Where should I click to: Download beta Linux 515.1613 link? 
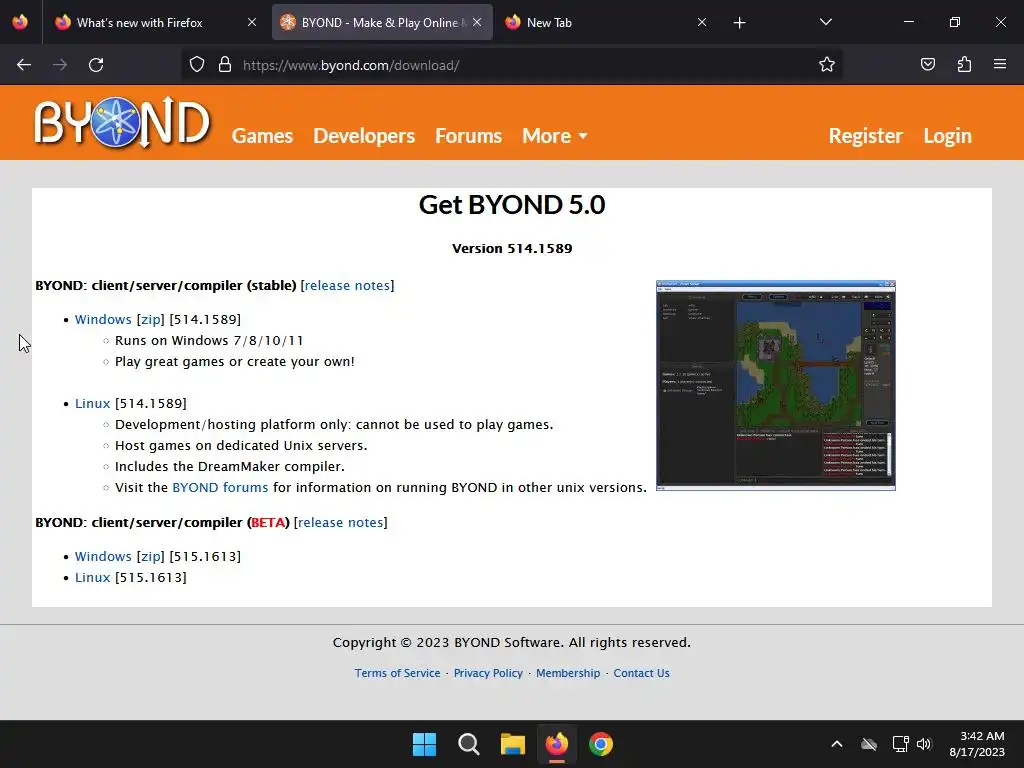click(x=93, y=577)
